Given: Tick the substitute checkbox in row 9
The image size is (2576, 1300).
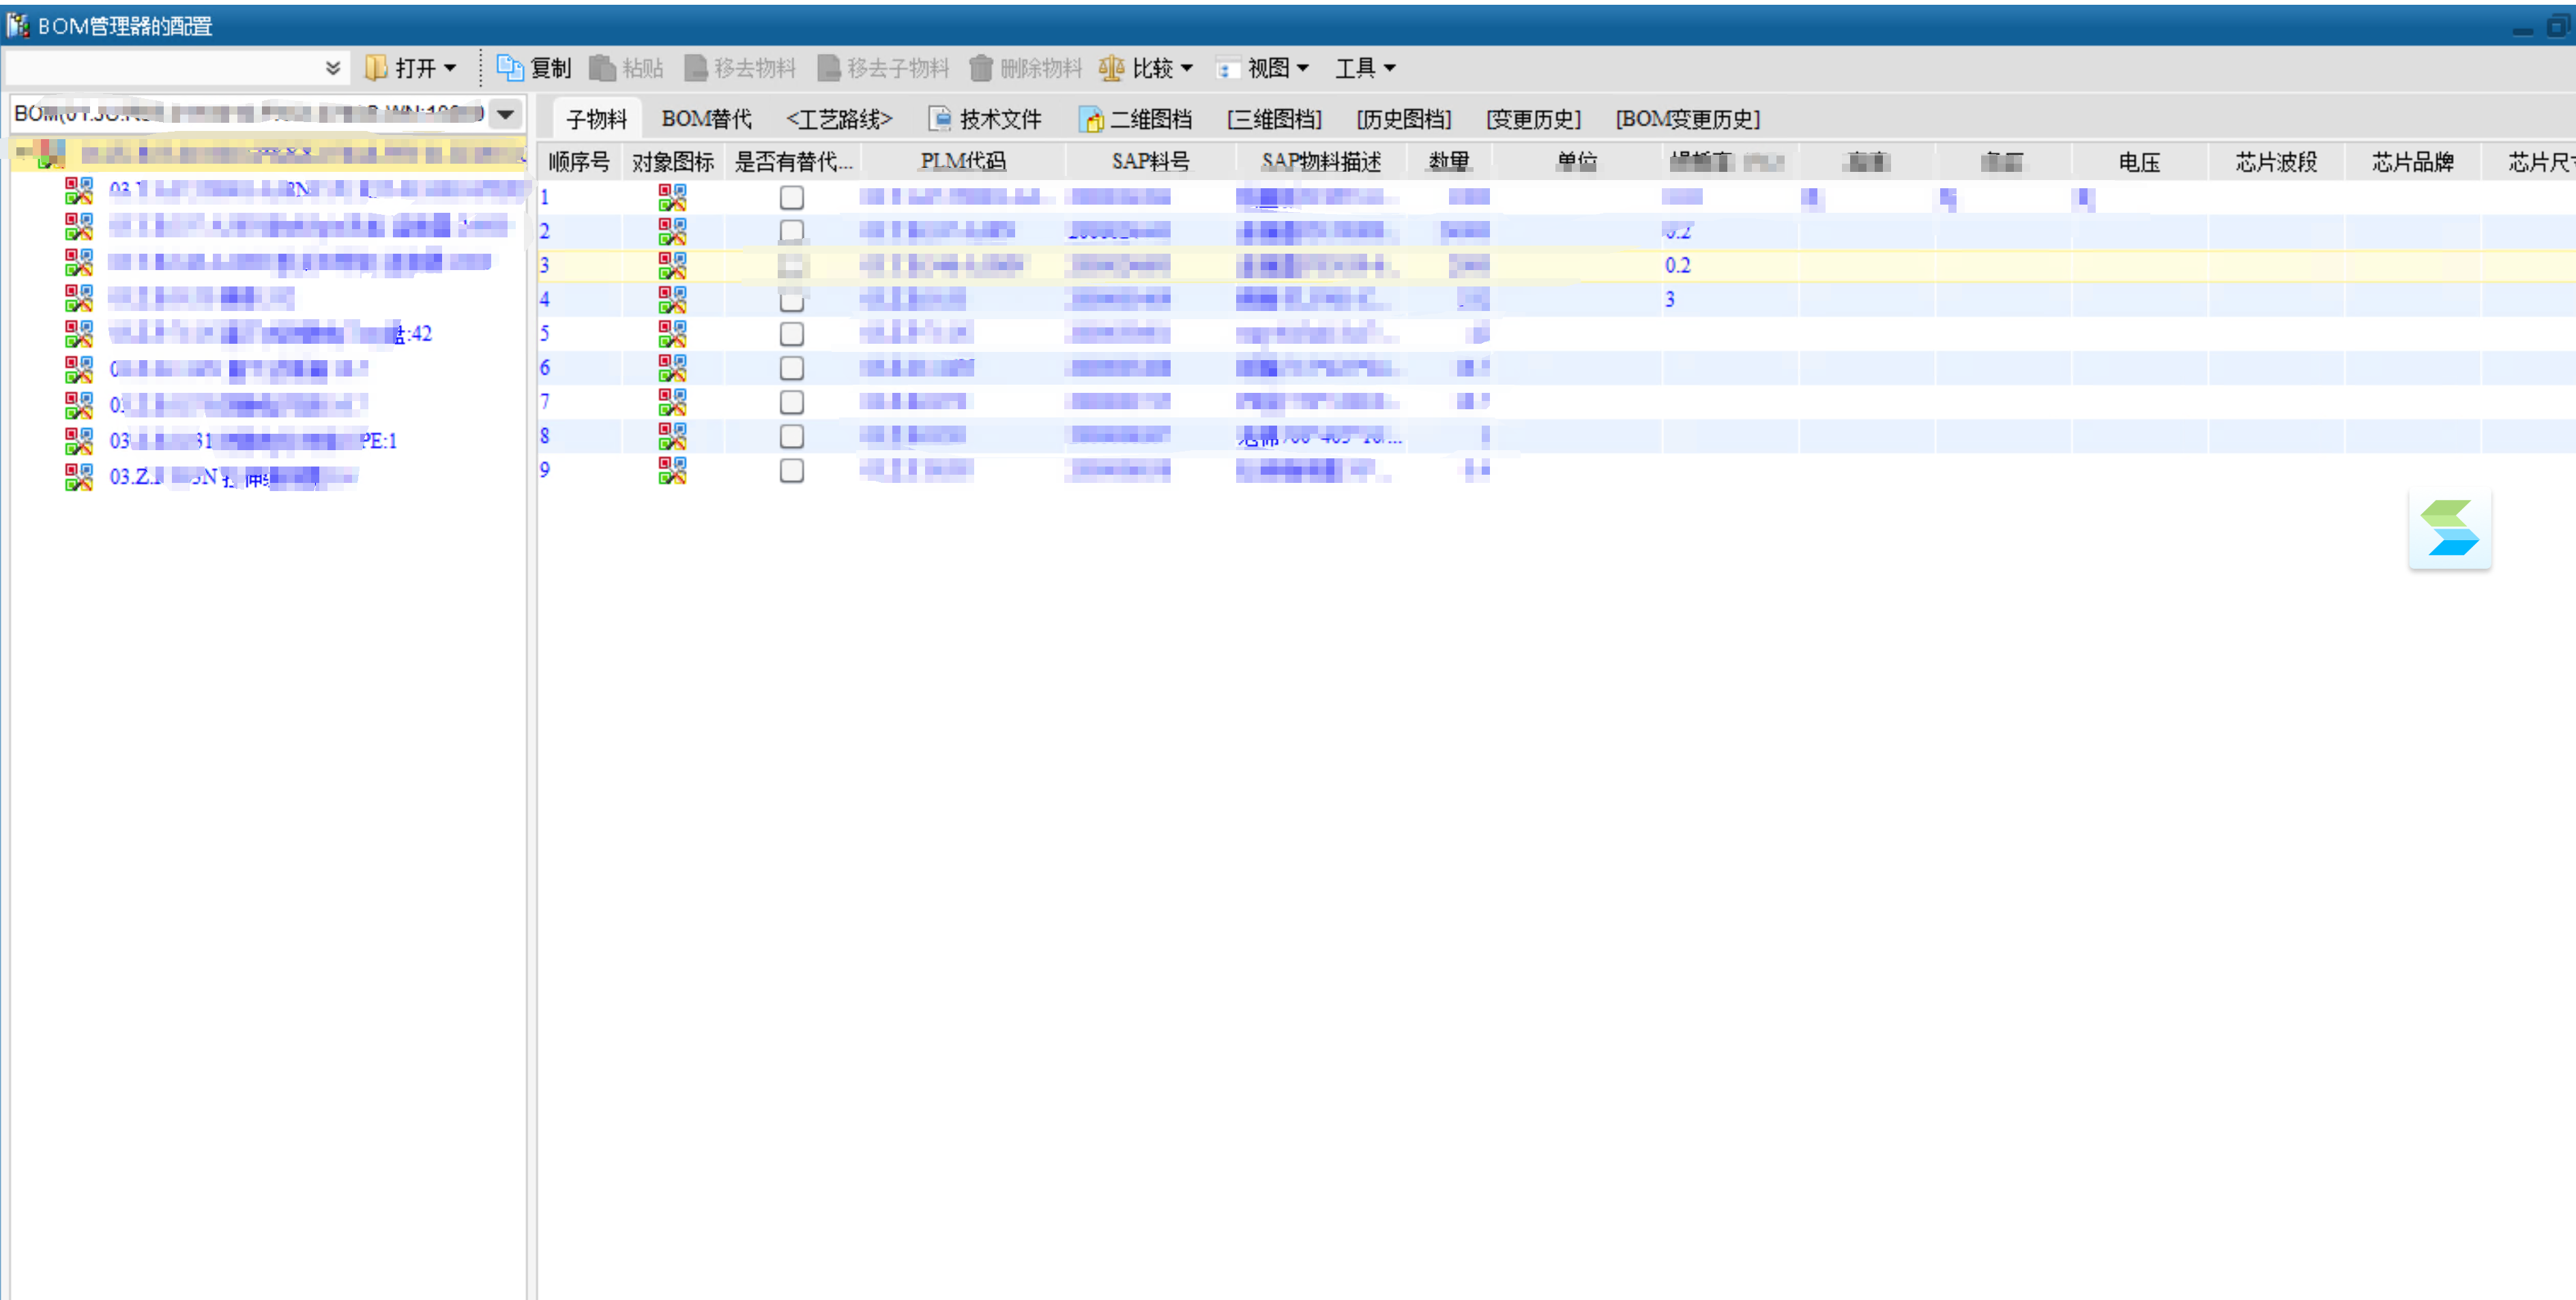Looking at the screenshot, I should pos(791,470).
